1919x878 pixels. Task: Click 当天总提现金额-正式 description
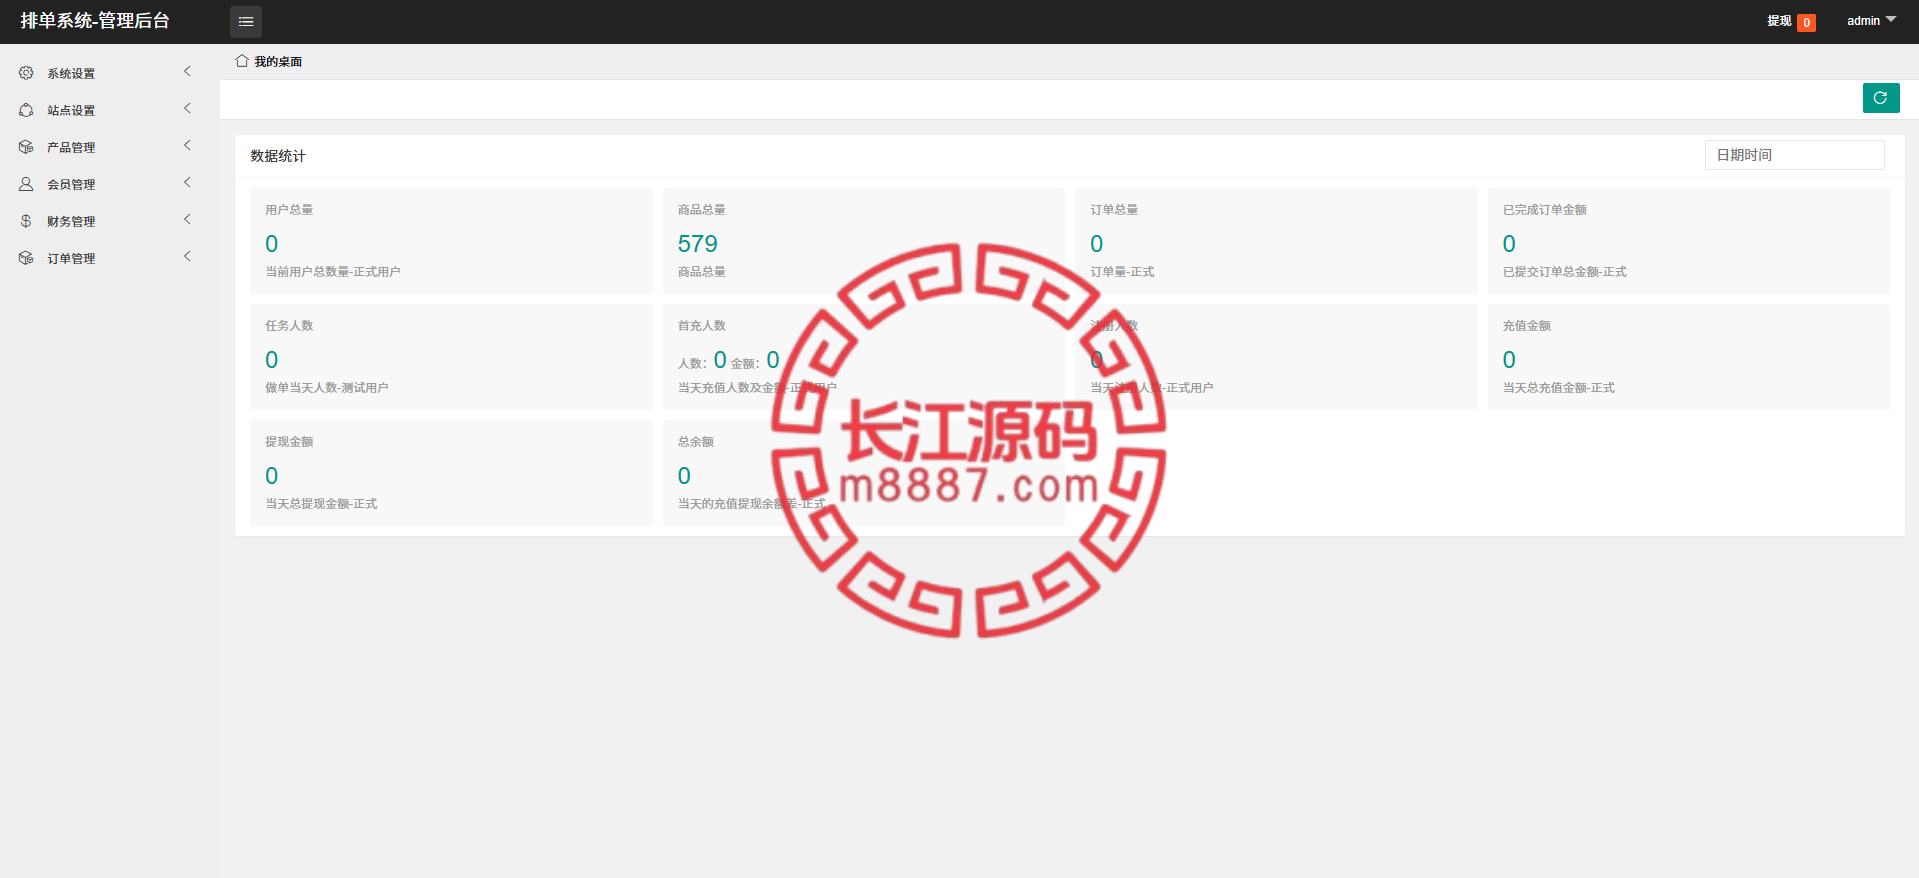321,504
